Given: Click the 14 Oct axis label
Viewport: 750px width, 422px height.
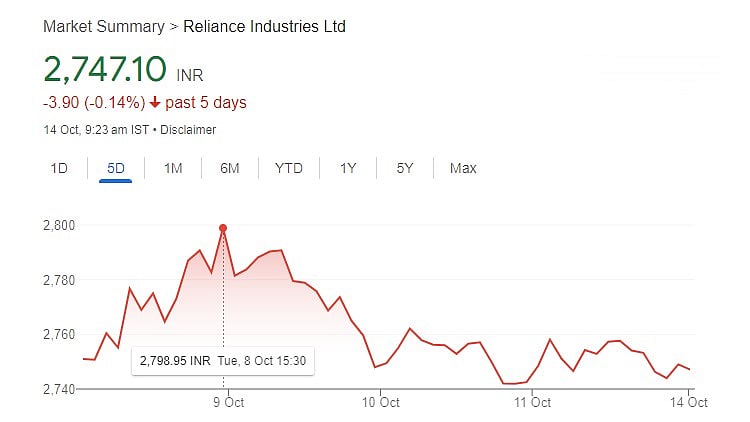Looking at the screenshot, I should (688, 402).
